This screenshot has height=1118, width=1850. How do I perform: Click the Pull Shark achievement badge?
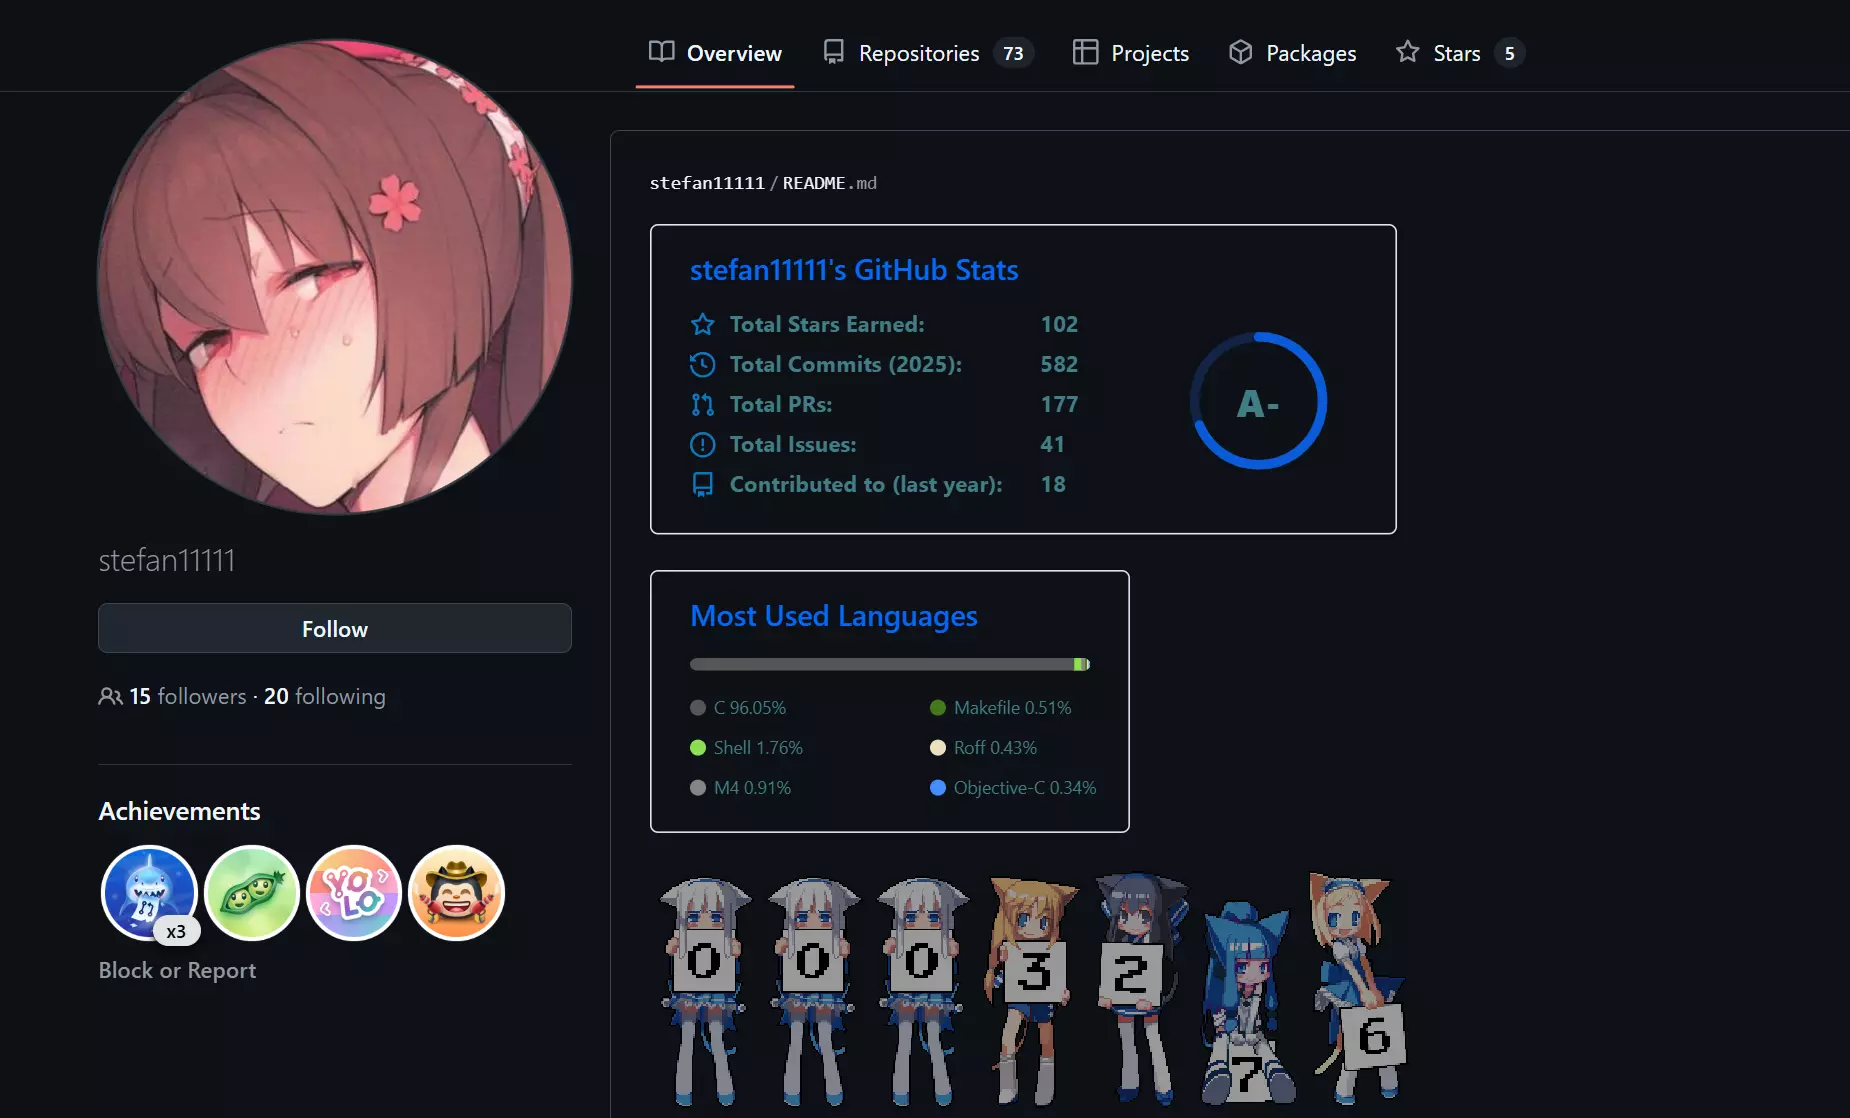tap(149, 893)
